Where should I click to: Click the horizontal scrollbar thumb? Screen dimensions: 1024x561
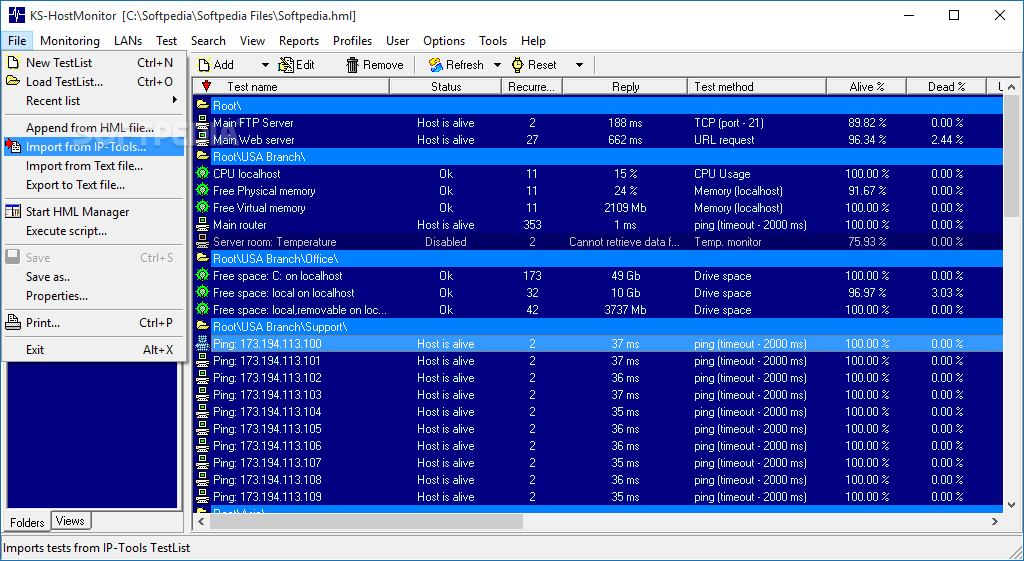click(x=367, y=521)
